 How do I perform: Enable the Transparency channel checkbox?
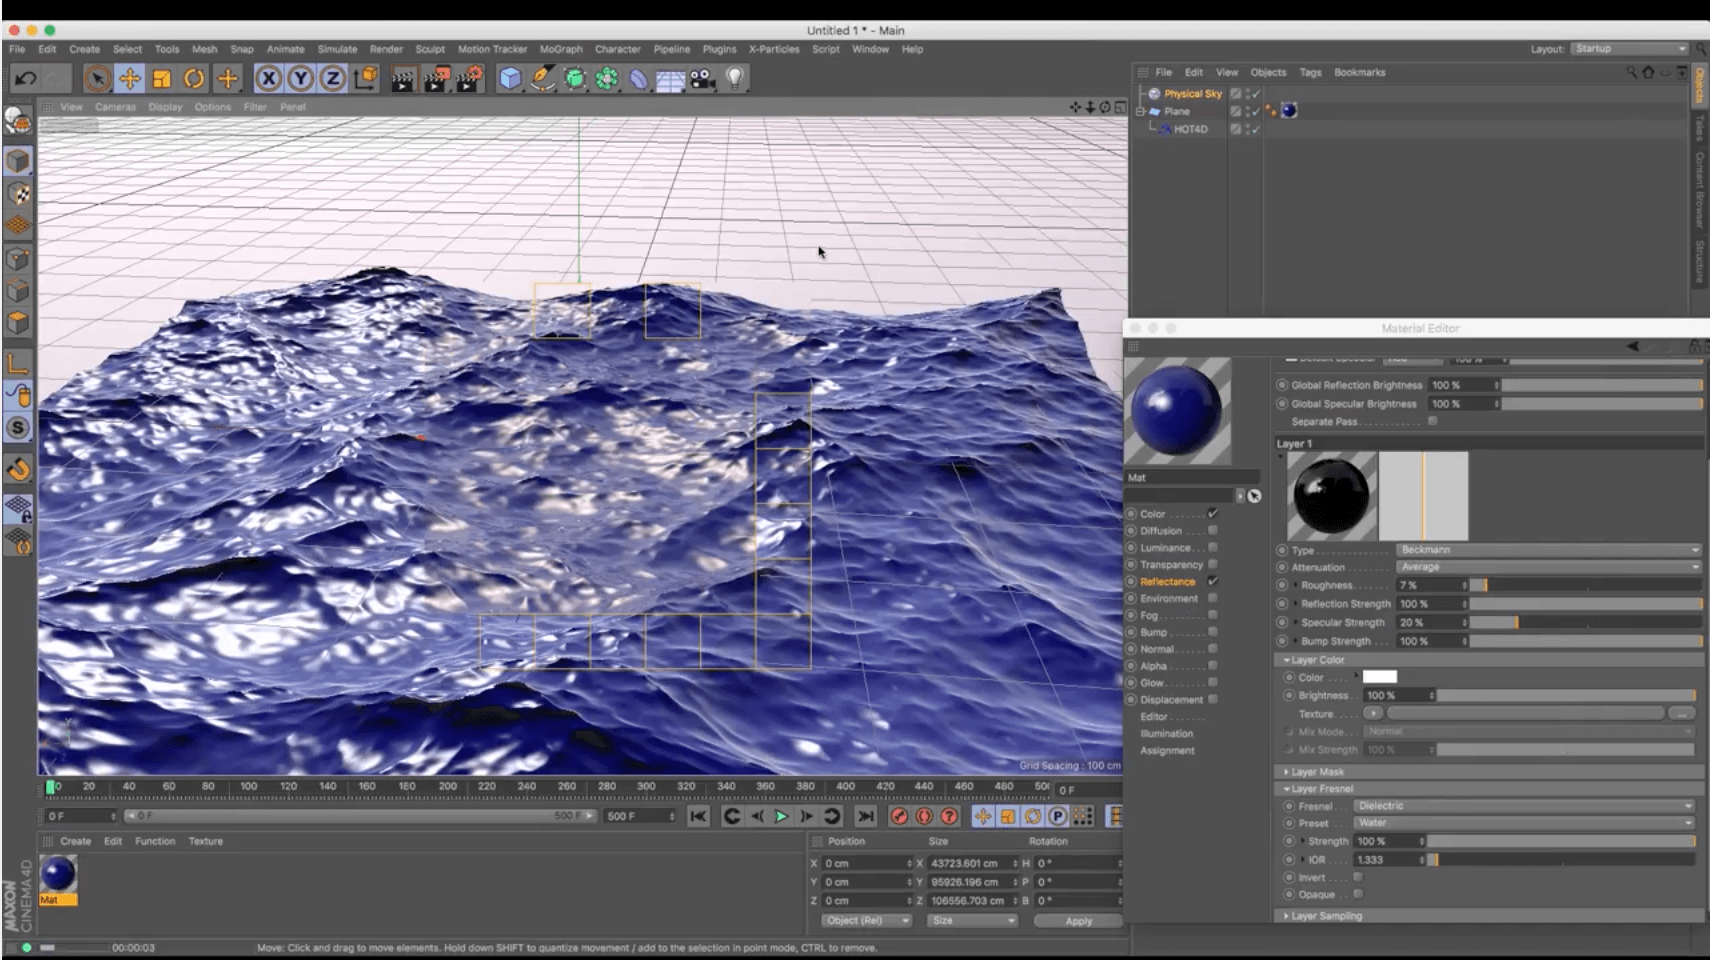pyautogui.click(x=1213, y=564)
